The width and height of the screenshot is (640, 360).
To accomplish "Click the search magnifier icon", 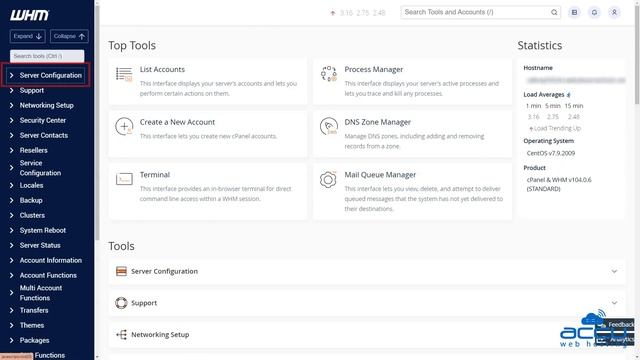I will (x=554, y=12).
